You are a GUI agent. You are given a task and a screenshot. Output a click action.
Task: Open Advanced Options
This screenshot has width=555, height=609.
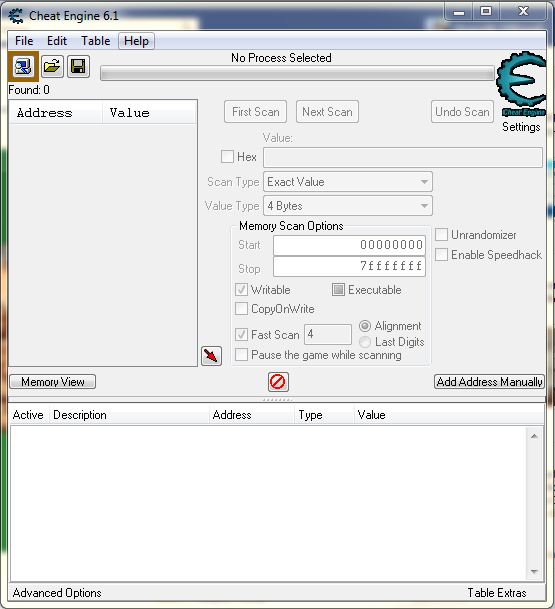(x=57, y=593)
